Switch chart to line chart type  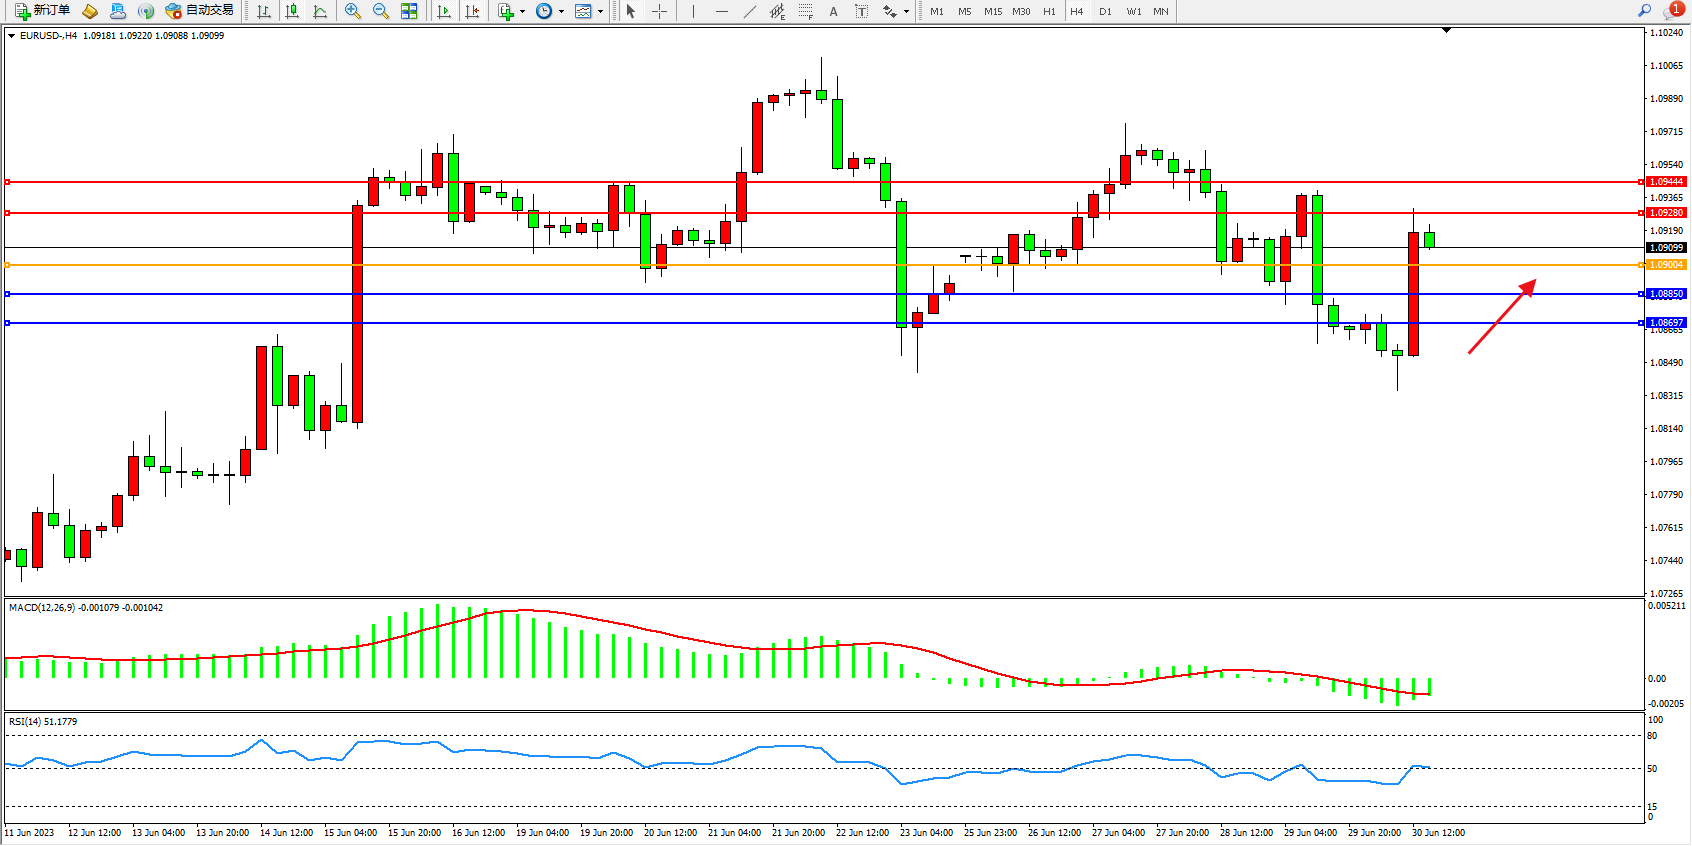click(320, 11)
